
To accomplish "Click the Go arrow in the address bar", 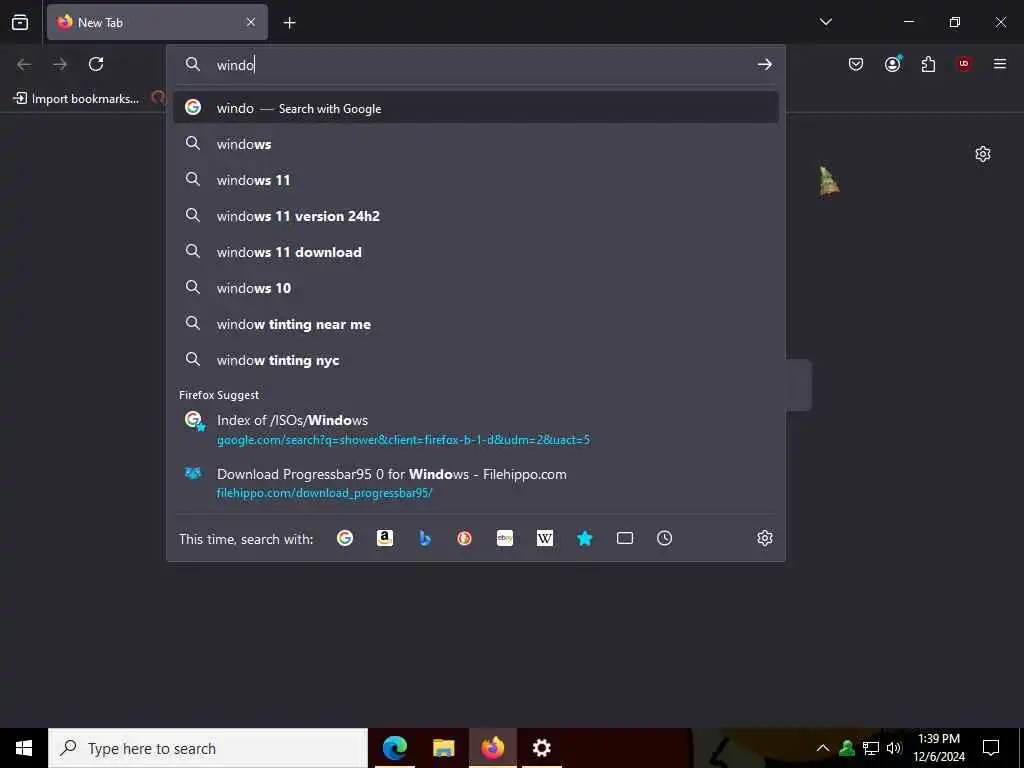I will [x=765, y=64].
